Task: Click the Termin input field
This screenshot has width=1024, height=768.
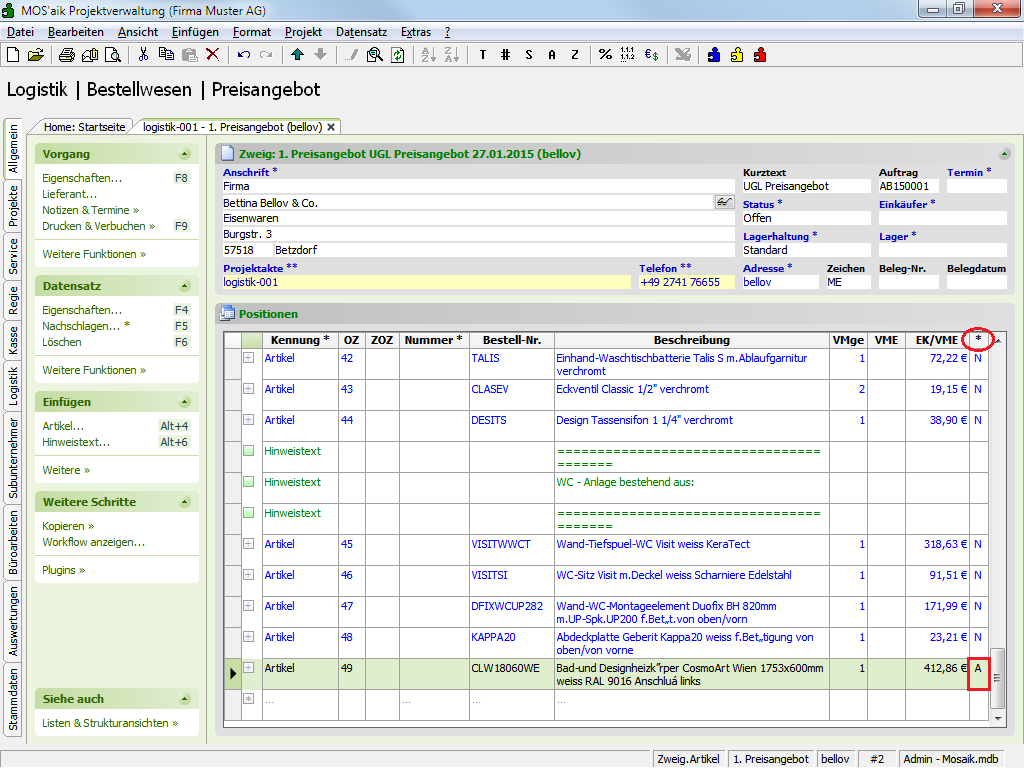Action: 977,186
